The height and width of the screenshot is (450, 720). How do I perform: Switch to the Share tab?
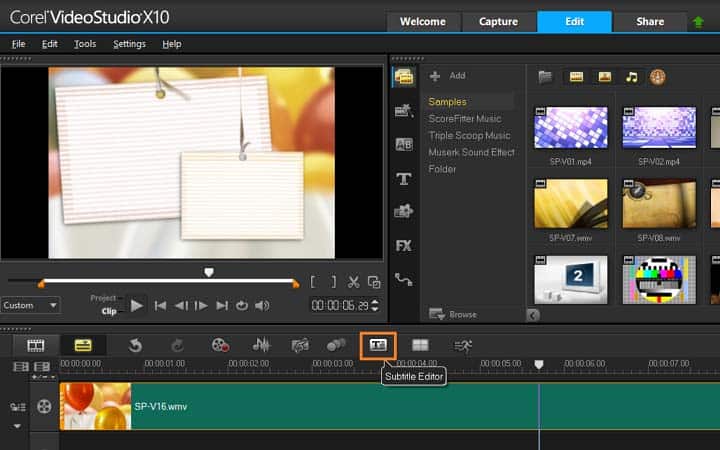coord(650,22)
